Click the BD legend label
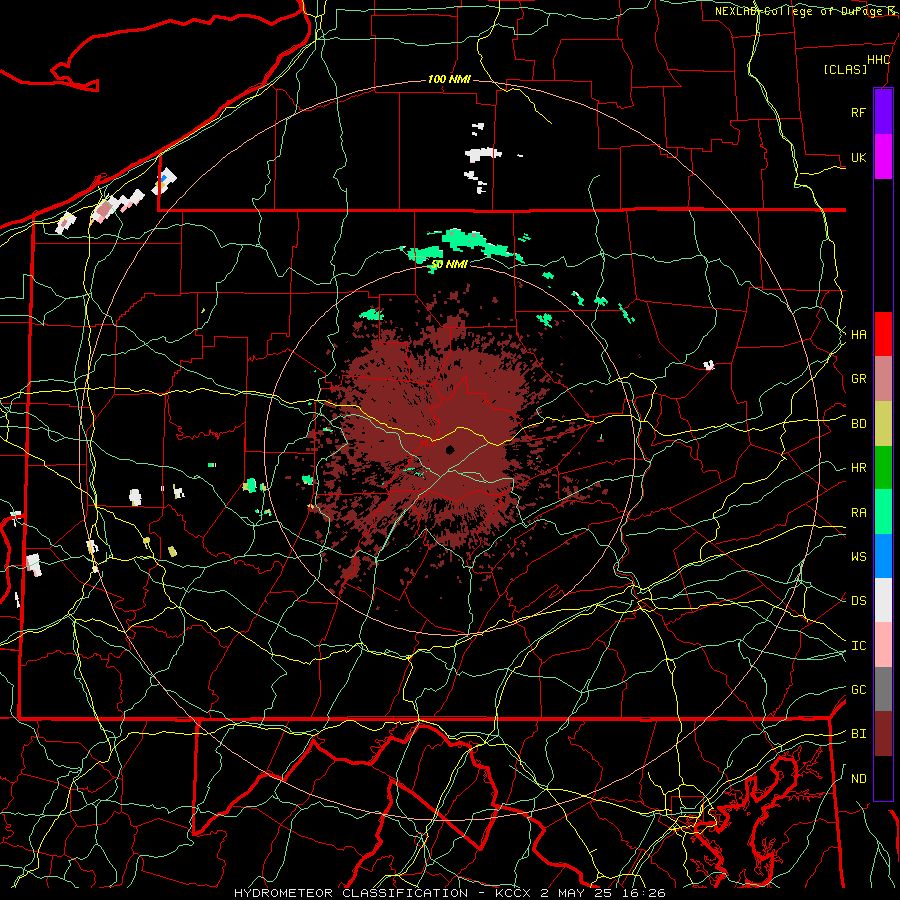 point(858,424)
